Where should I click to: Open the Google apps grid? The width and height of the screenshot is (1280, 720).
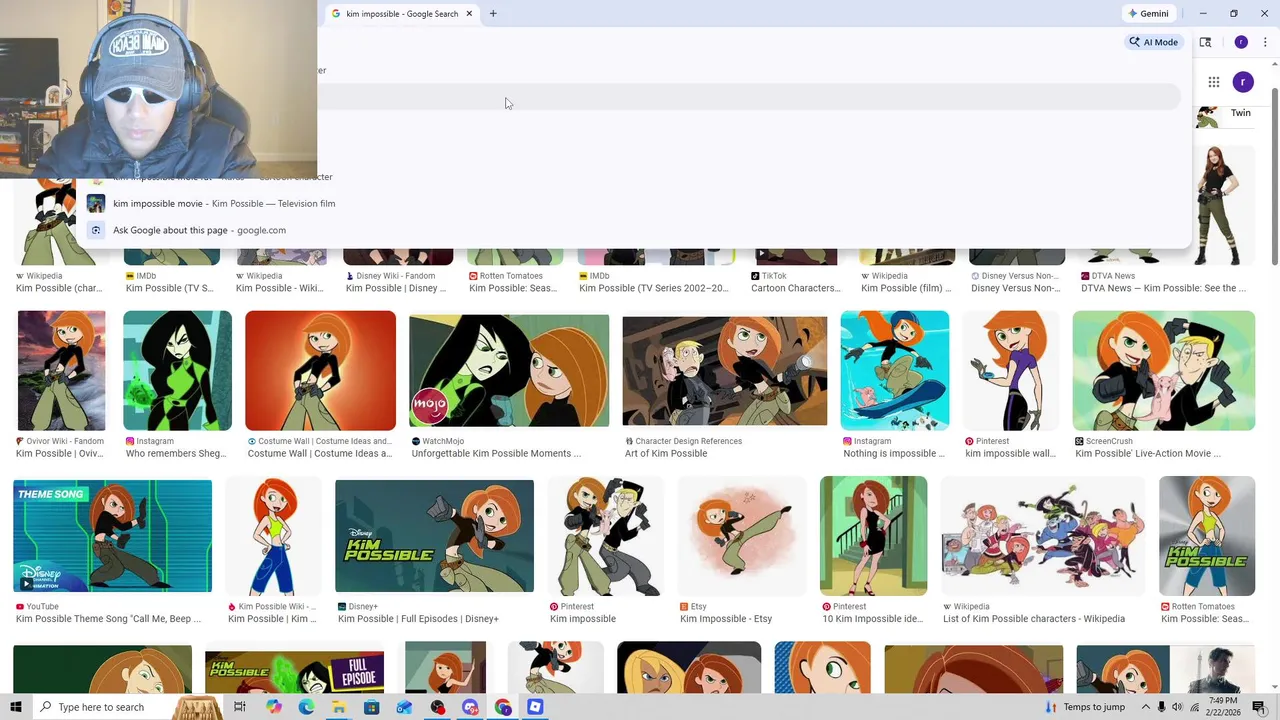click(1213, 82)
